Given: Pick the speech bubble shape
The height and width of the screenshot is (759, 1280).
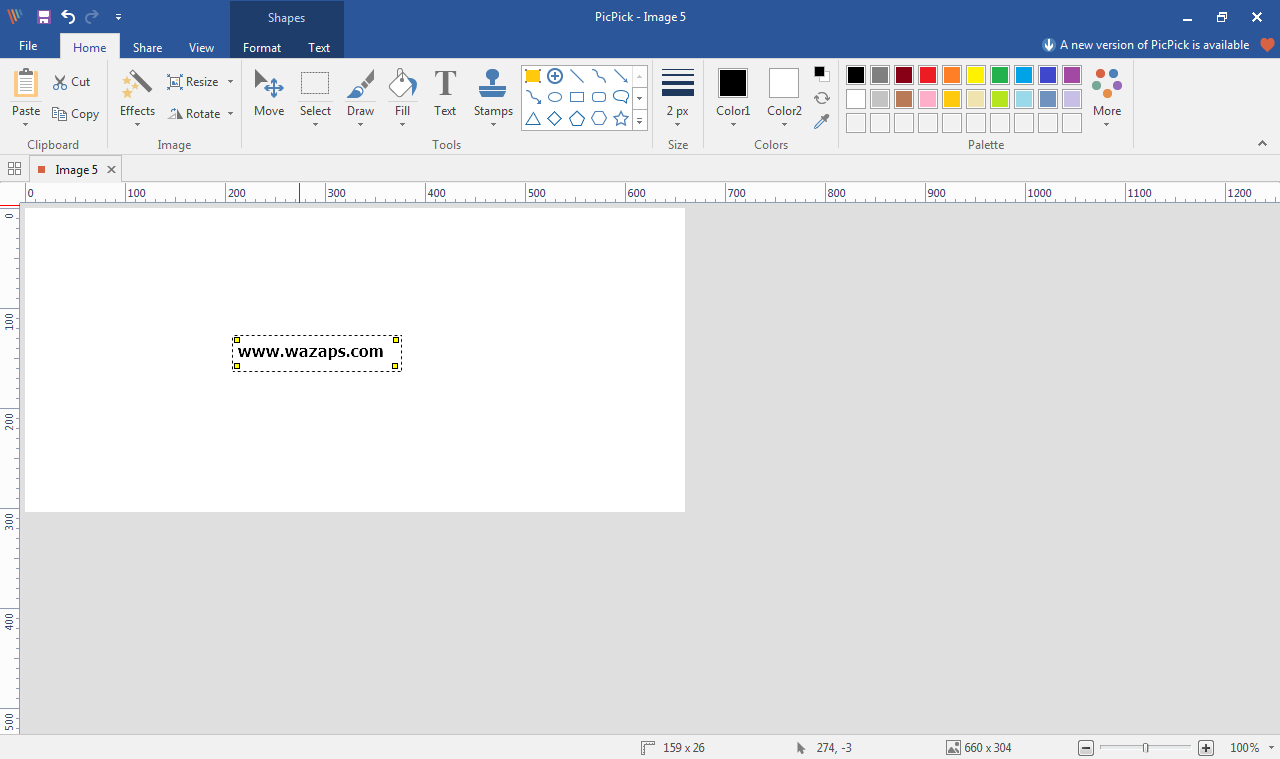Looking at the screenshot, I should [621, 97].
